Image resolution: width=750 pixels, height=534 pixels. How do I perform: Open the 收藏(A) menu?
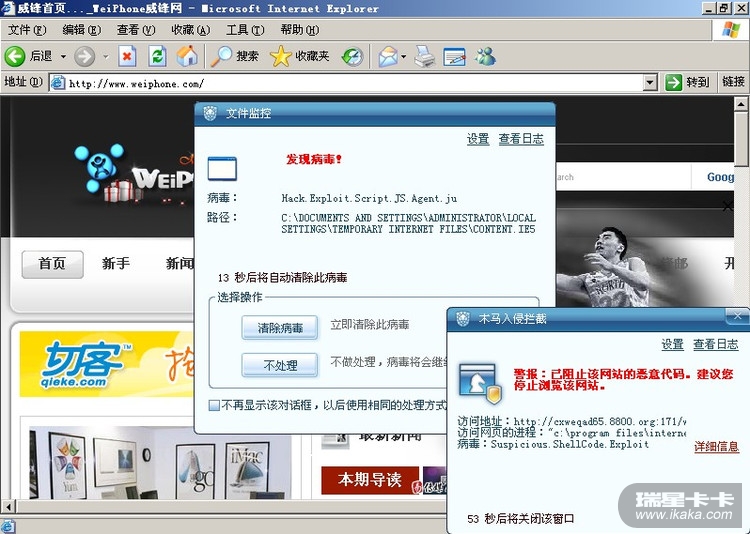190,30
